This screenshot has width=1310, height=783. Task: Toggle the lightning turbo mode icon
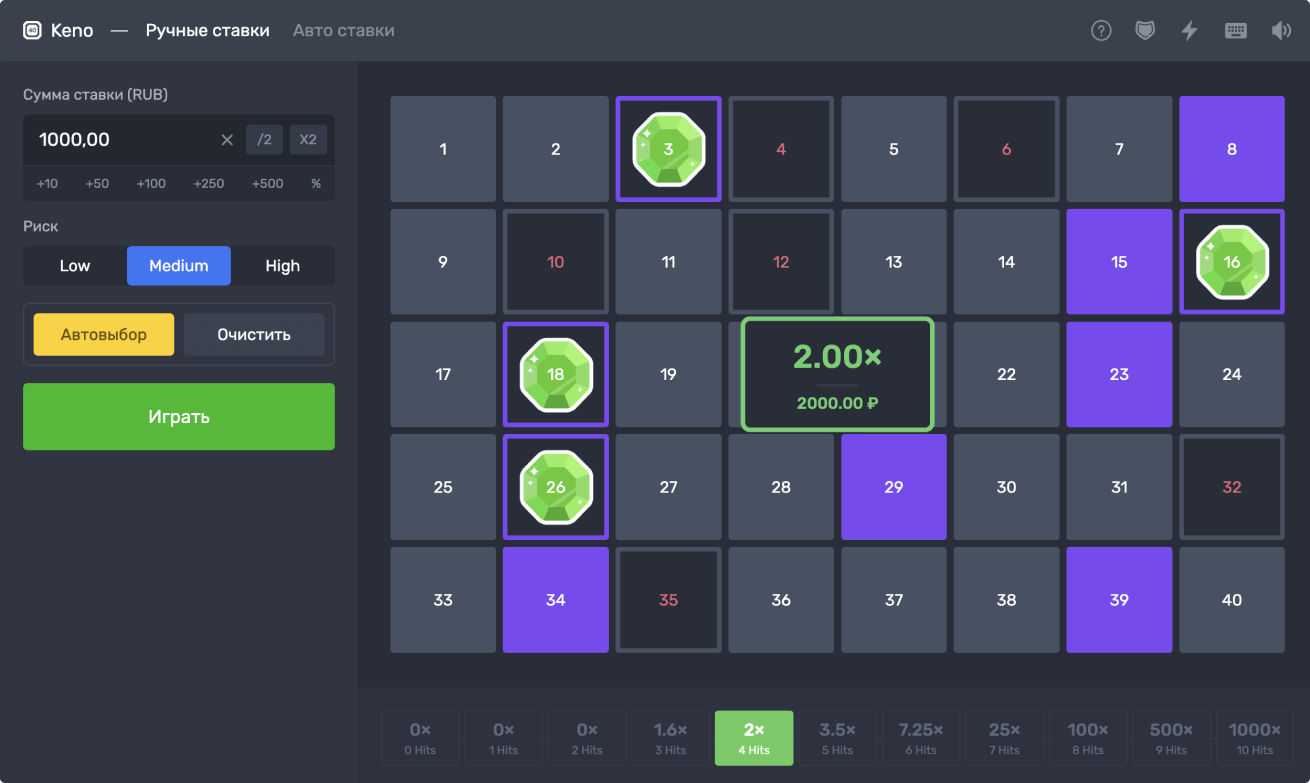pyautogui.click(x=1189, y=31)
